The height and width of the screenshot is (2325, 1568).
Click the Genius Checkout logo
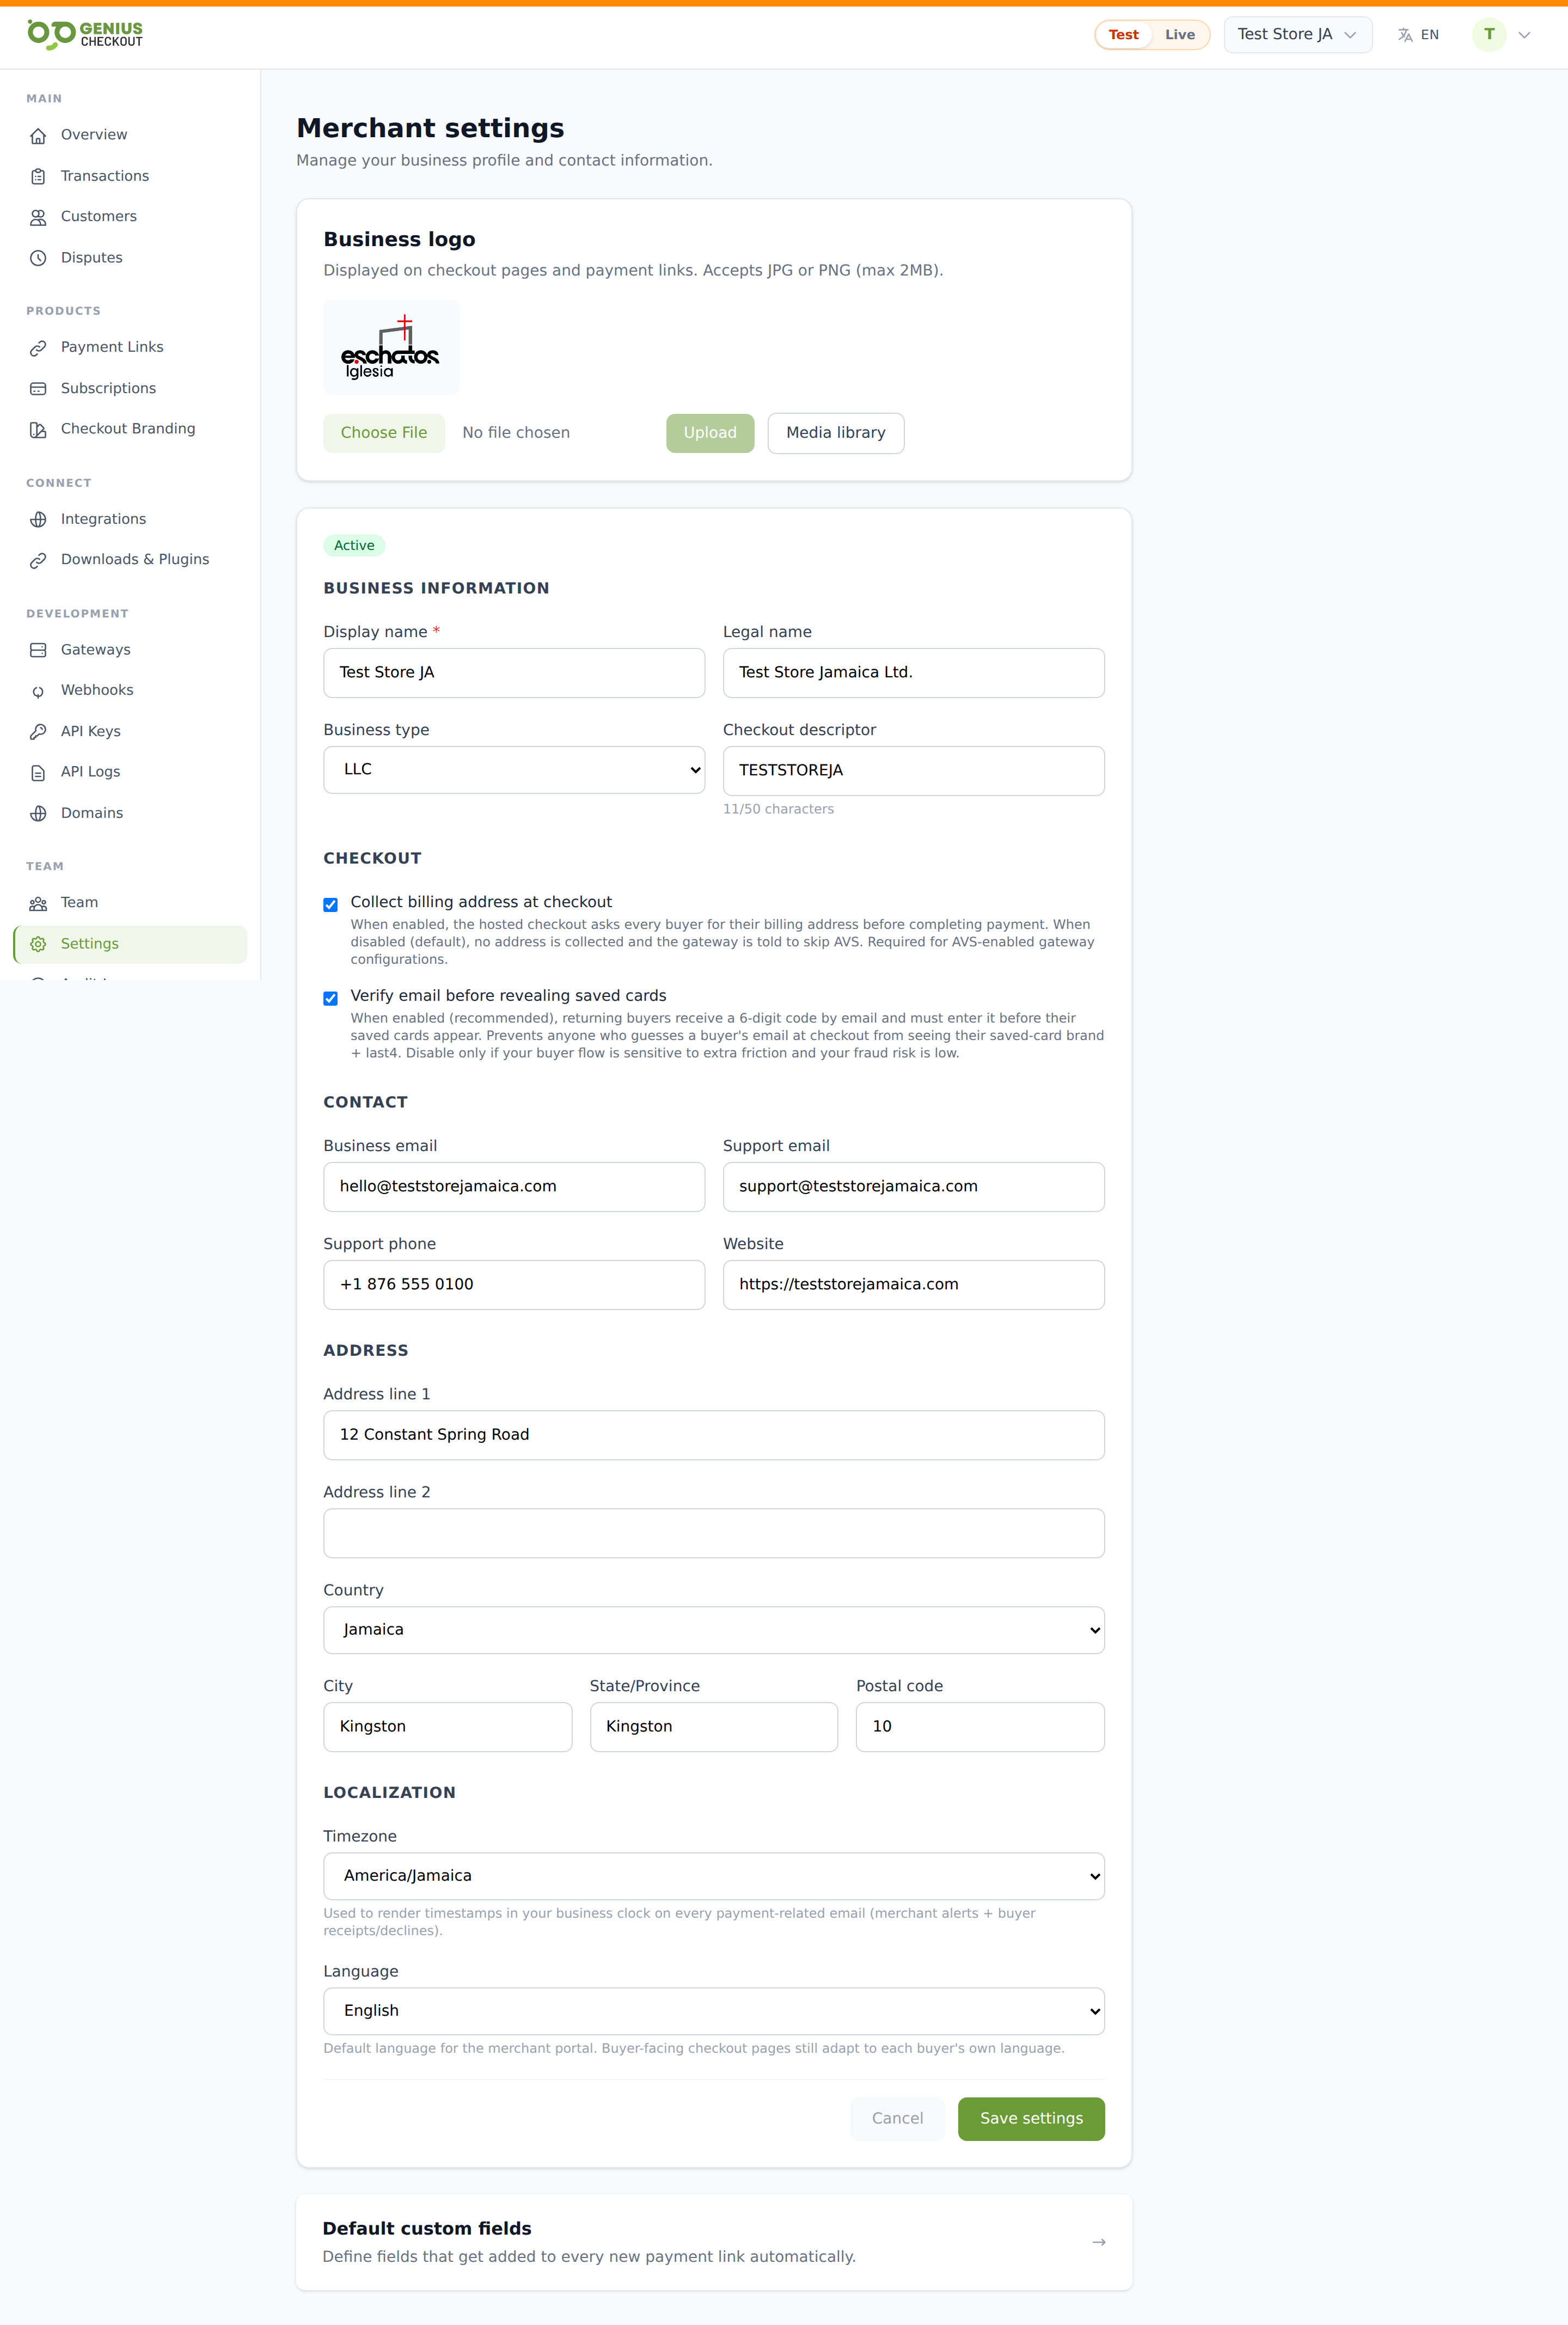pyautogui.click(x=85, y=34)
